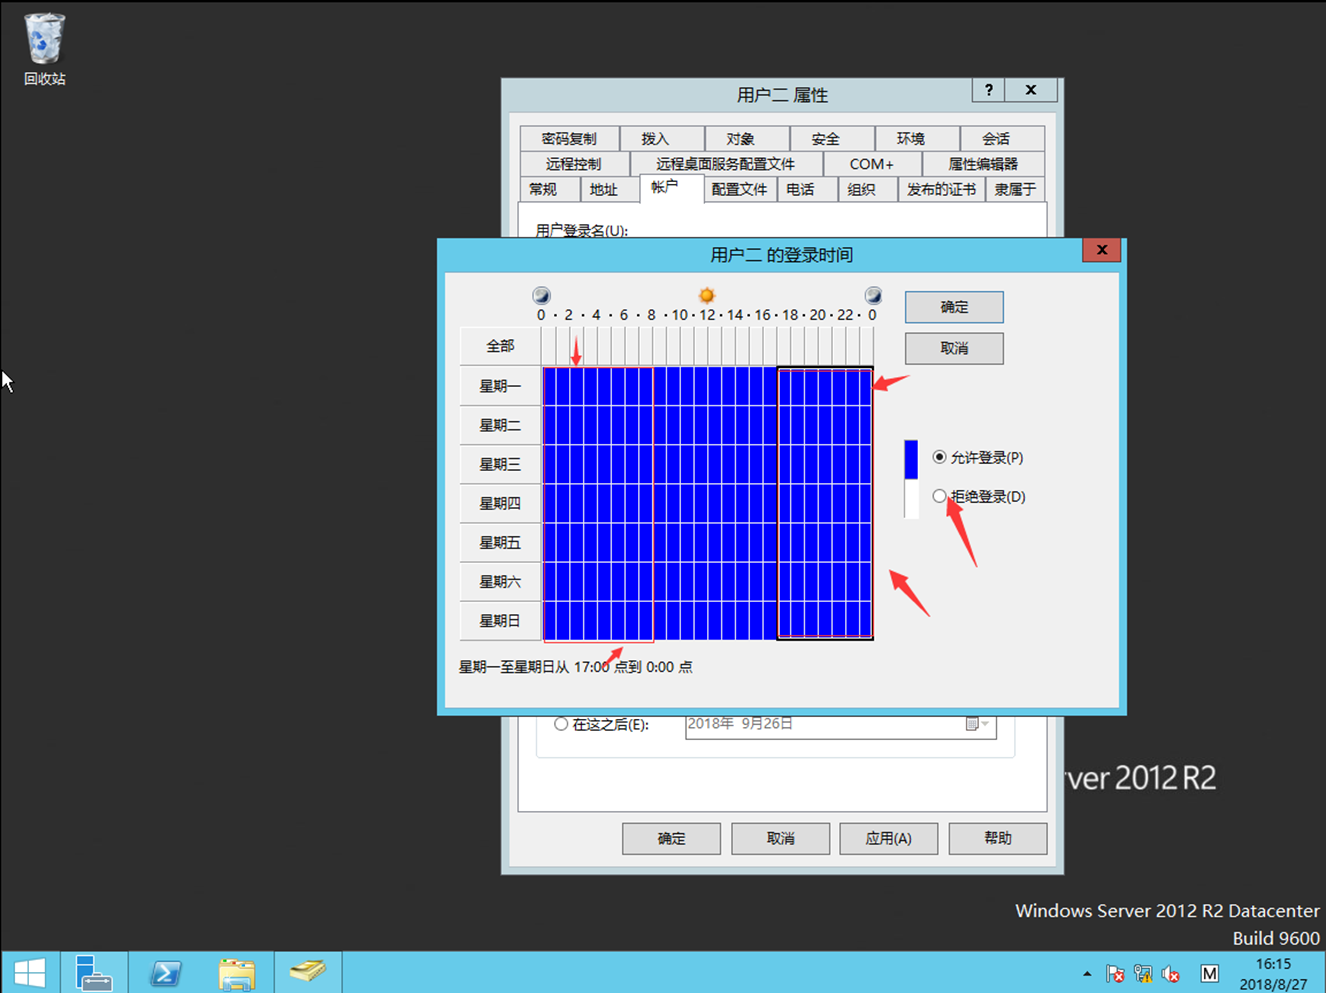The height and width of the screenshot is (993, 1326).
Task: Cancel logon hours dialog with 取消
Action: [x=954, y=348]
